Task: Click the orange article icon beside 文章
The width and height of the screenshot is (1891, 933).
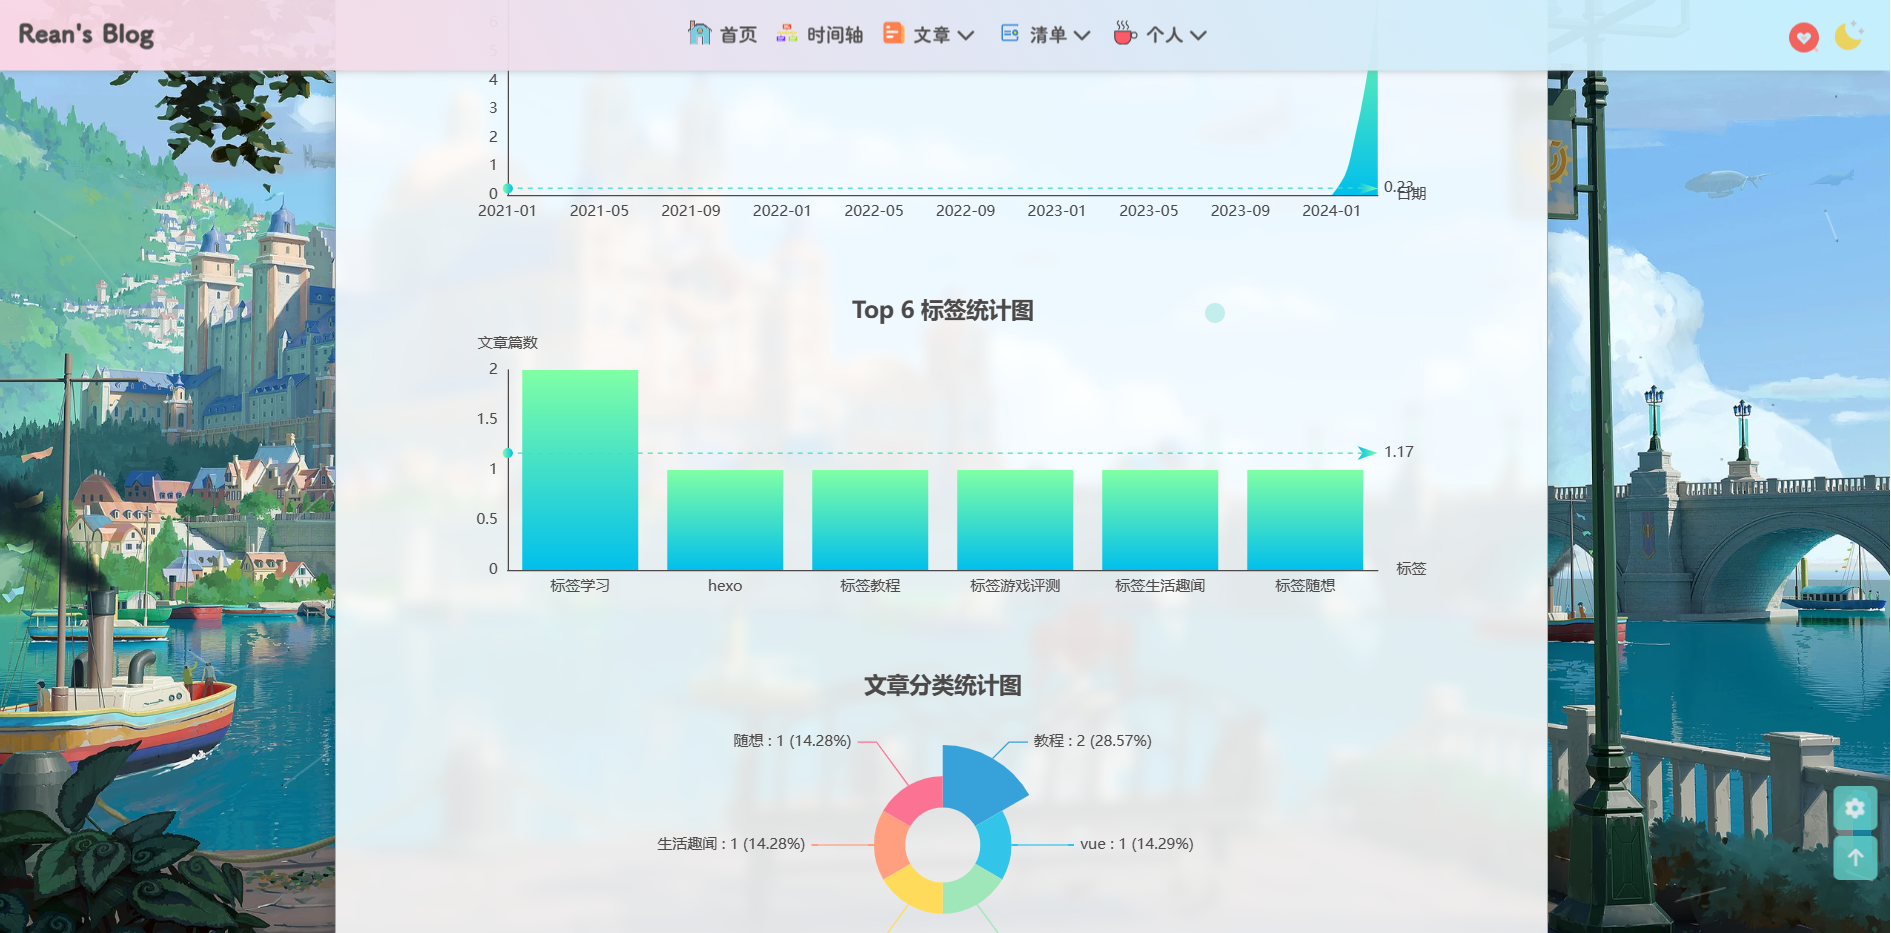Action: (x=893, y=33)
